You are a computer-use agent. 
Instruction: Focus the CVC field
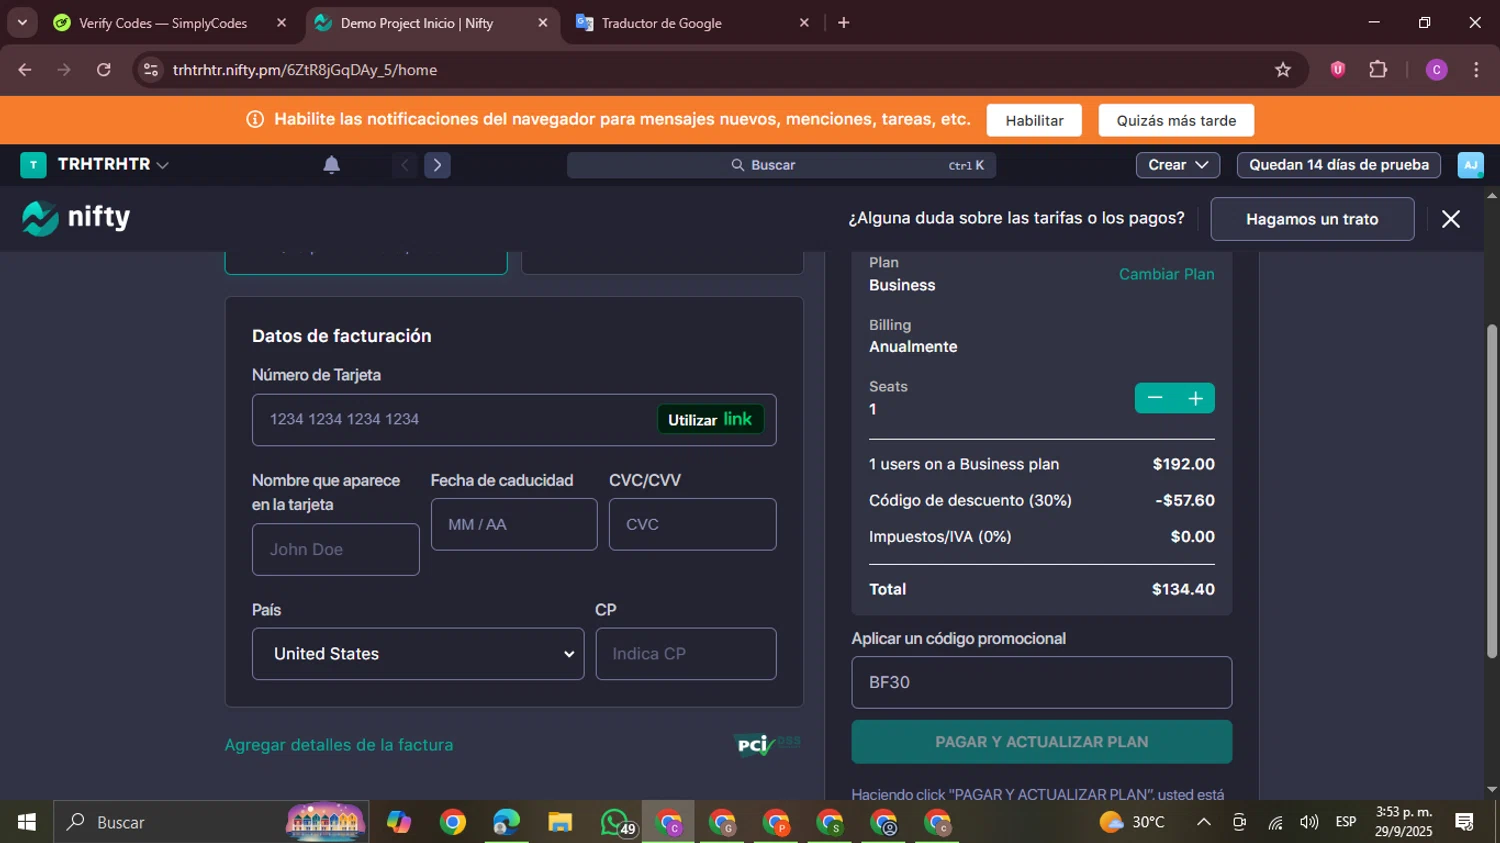click(x=692, y=524)
